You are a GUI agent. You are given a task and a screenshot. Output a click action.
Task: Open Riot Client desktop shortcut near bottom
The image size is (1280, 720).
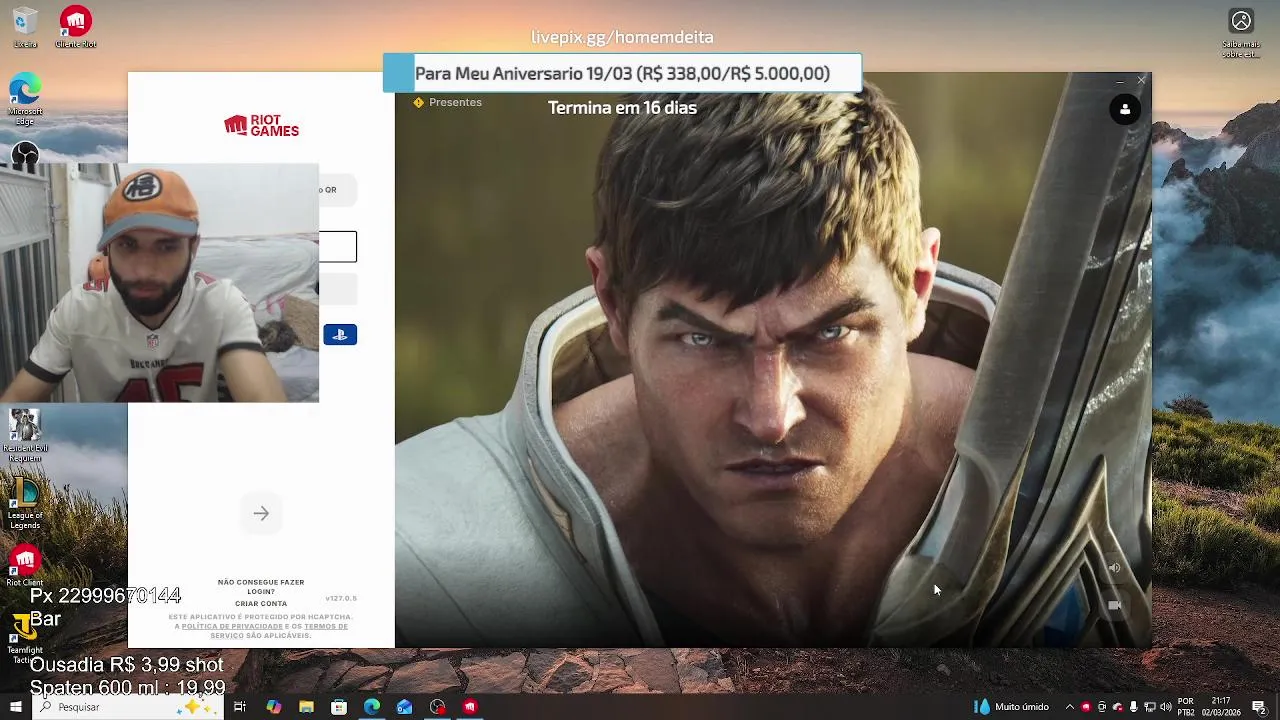coord(25,567)
